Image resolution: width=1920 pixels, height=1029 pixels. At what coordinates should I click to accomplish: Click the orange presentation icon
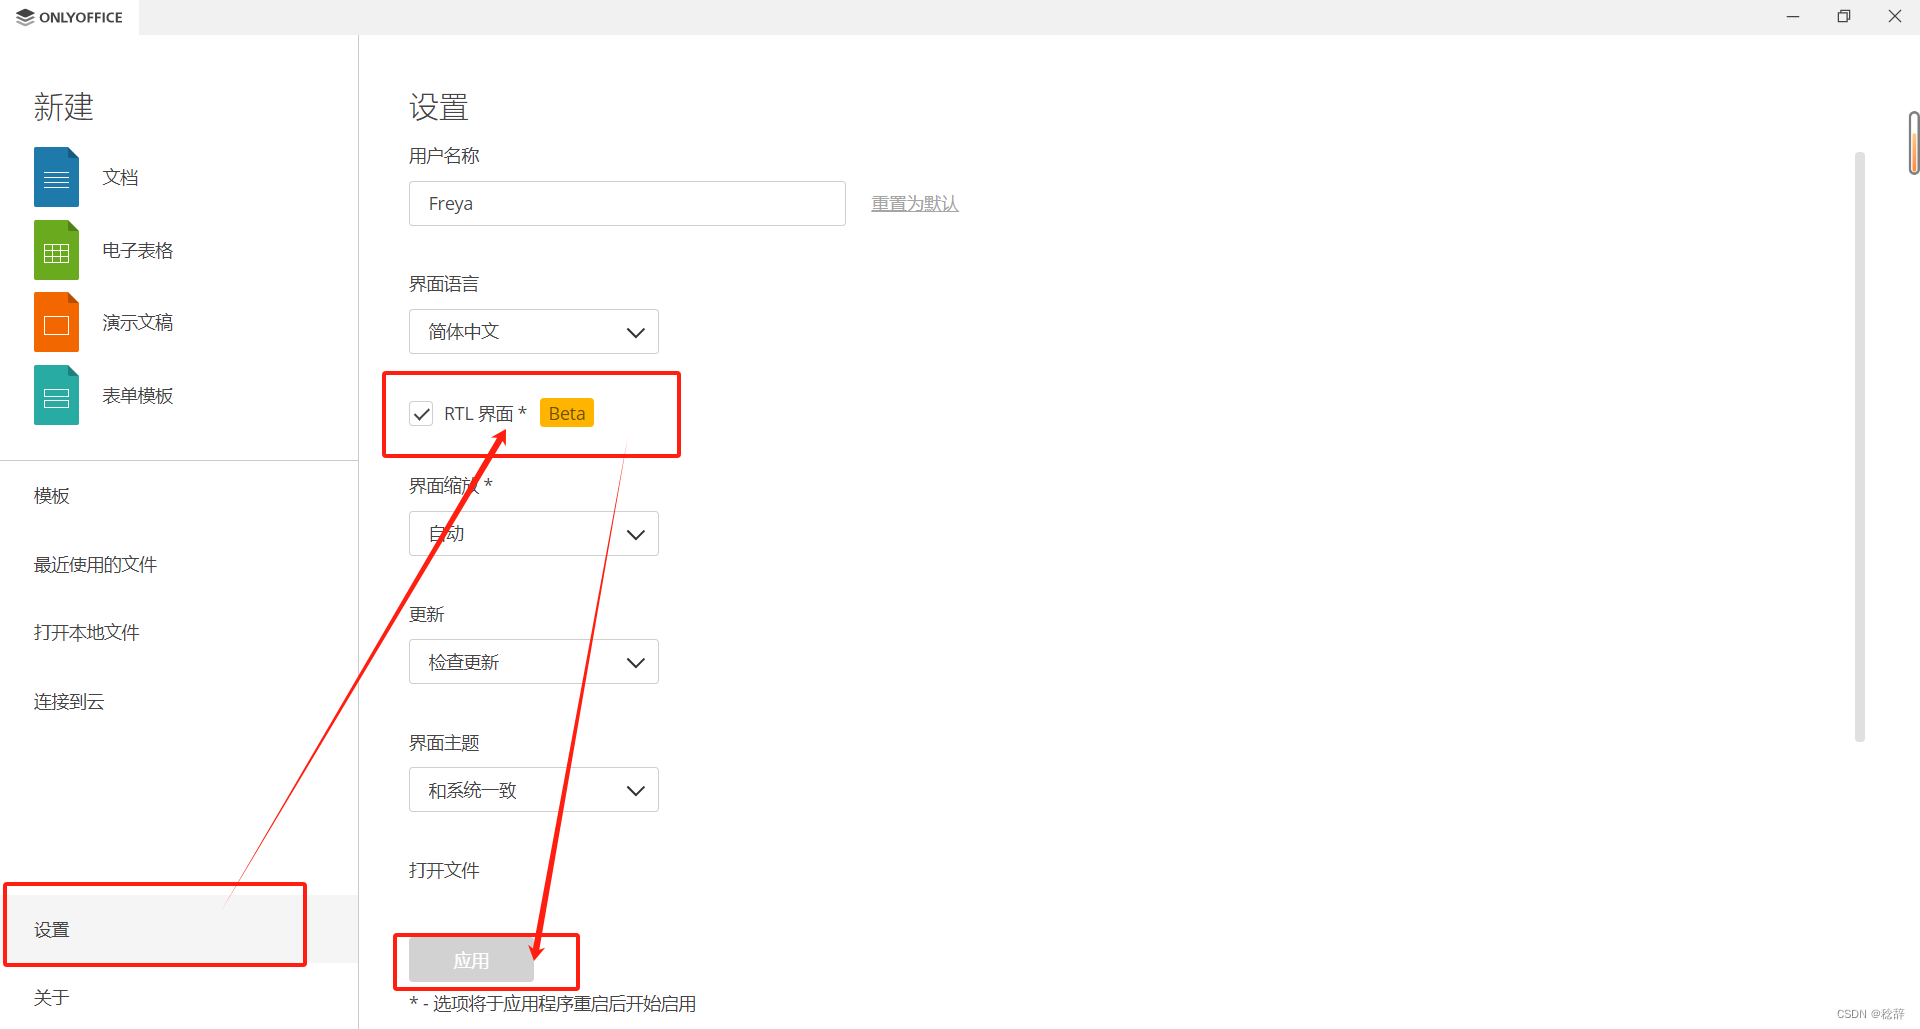[56, 322]
